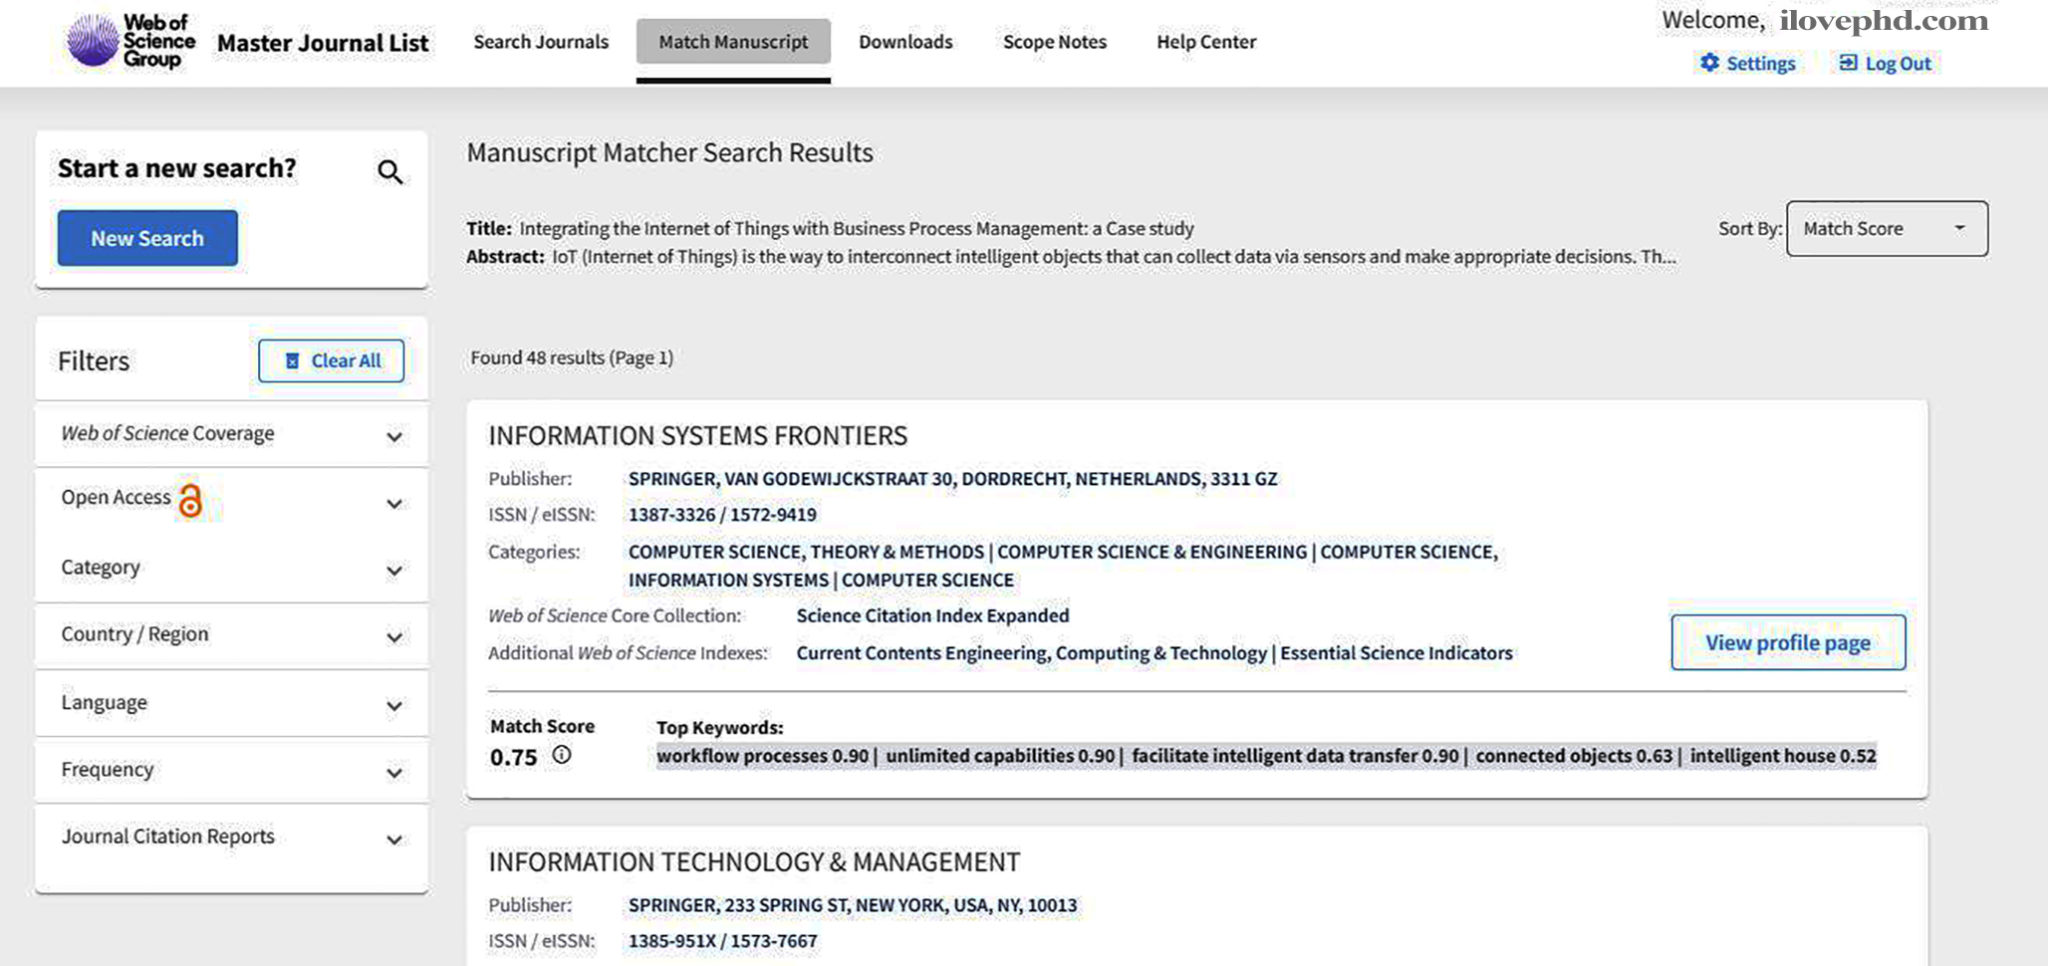The image size is (2048, 966).
Task: Click keyword workflow processes 0.90
Action: [x=762, y=756]
